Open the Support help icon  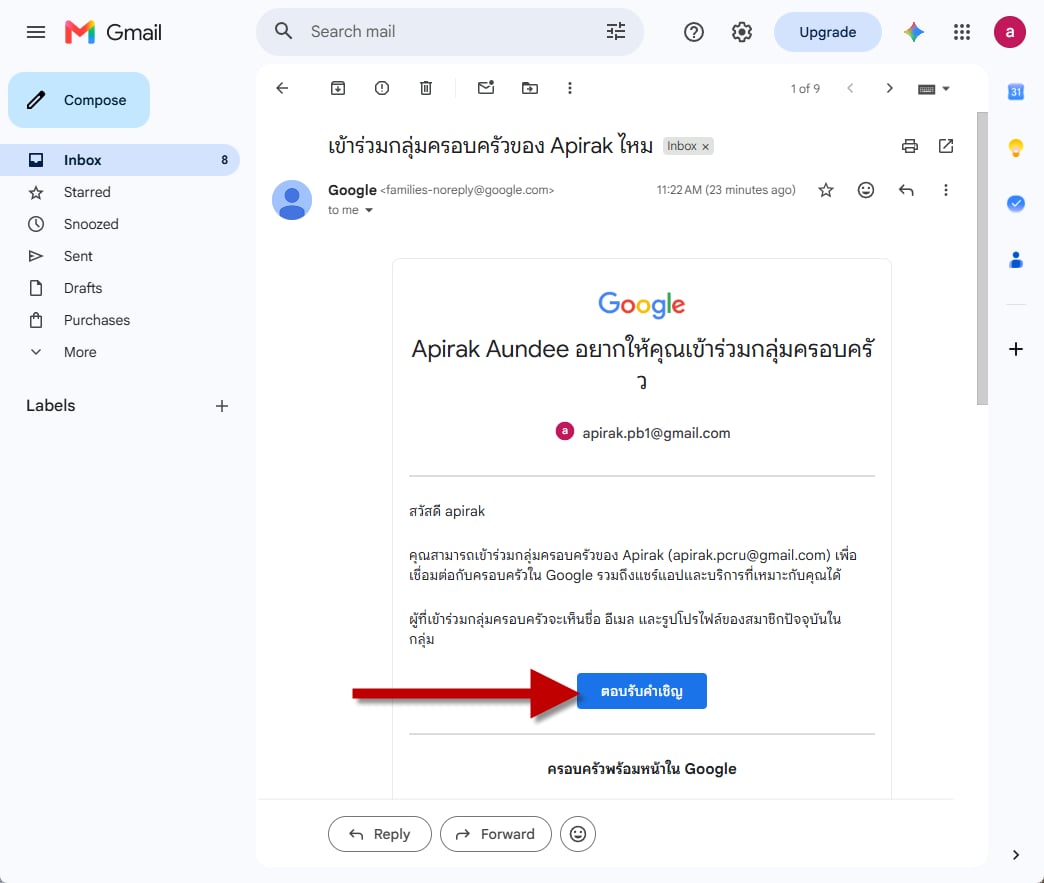pyautogui.click(x=694, y=32)
